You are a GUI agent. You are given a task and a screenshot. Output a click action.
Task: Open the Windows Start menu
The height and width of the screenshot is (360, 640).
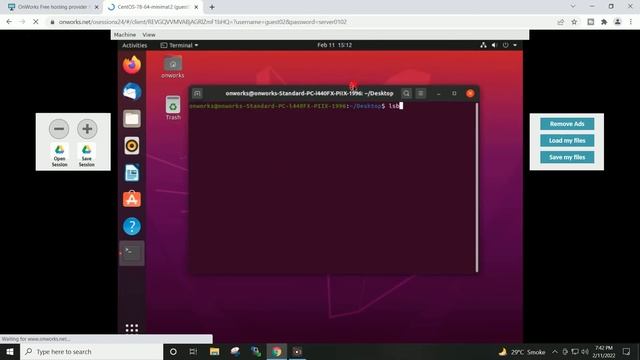(x=10, y=351)
